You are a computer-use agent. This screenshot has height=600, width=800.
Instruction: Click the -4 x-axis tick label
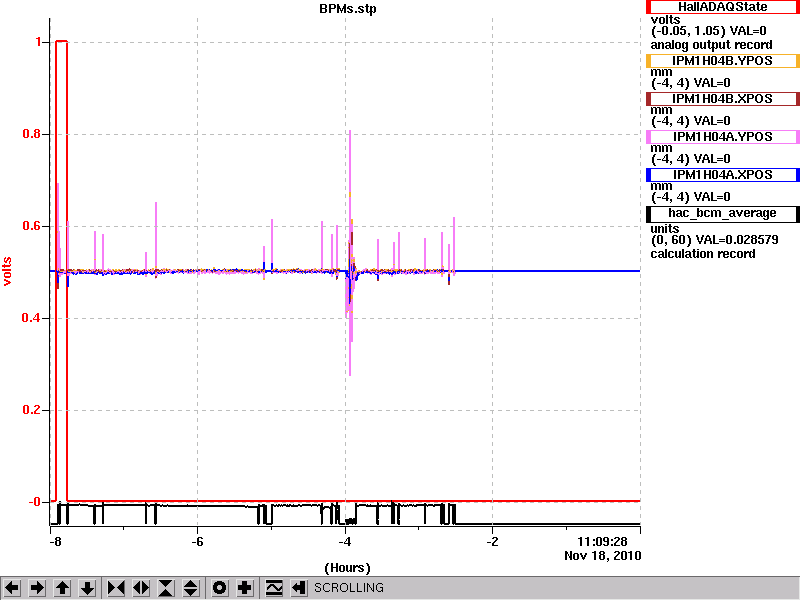tap(345, 541)
